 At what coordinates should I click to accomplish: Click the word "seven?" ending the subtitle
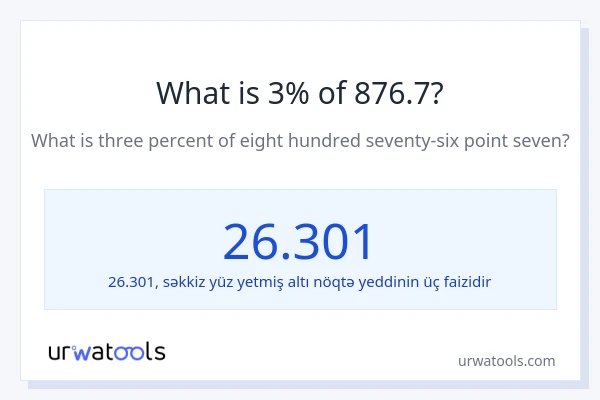(x=541, y=141)
